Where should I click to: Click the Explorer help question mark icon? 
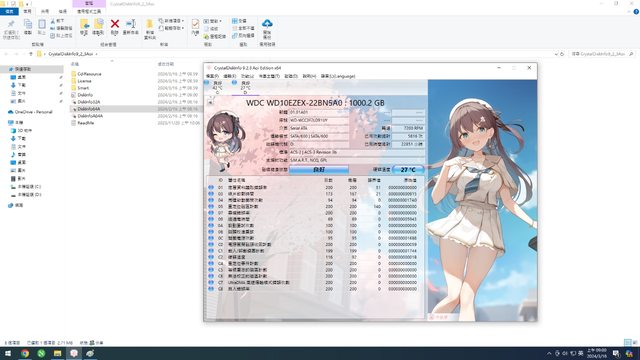[636, 12]
